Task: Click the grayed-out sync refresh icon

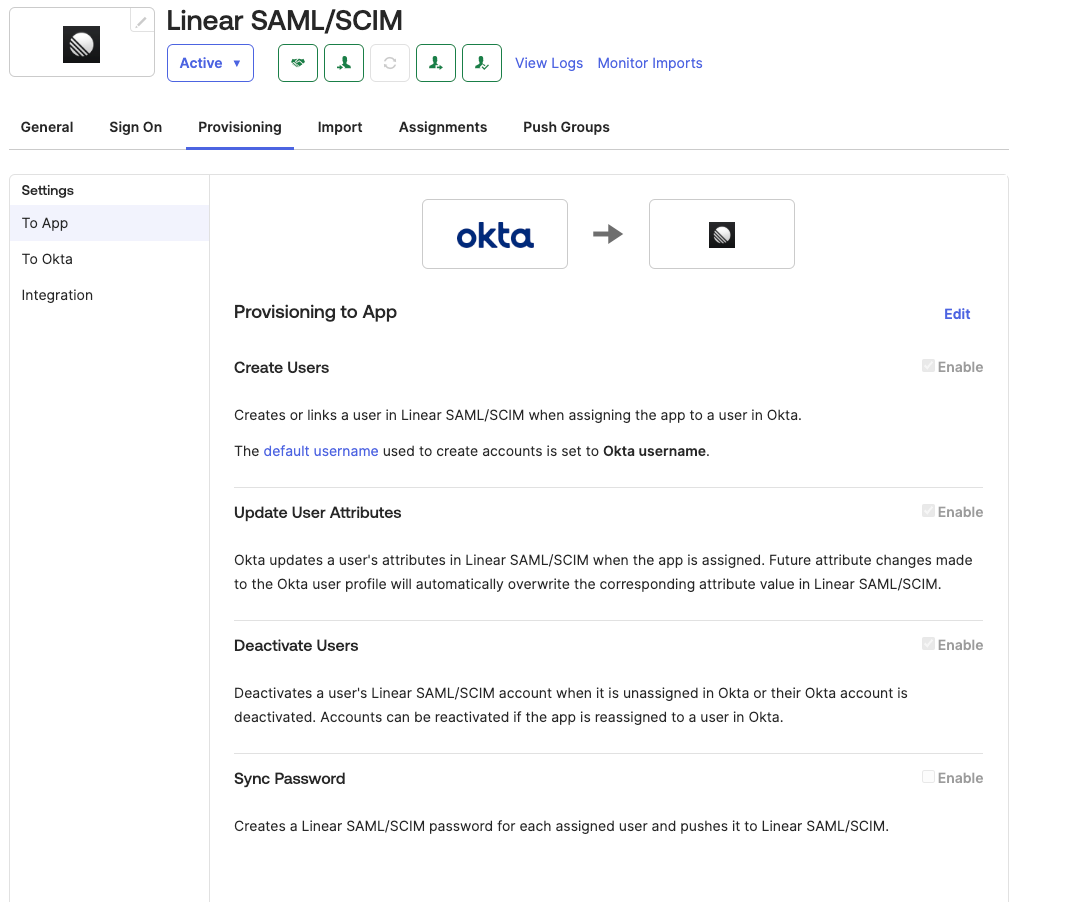Action: [x=389, y=62]
